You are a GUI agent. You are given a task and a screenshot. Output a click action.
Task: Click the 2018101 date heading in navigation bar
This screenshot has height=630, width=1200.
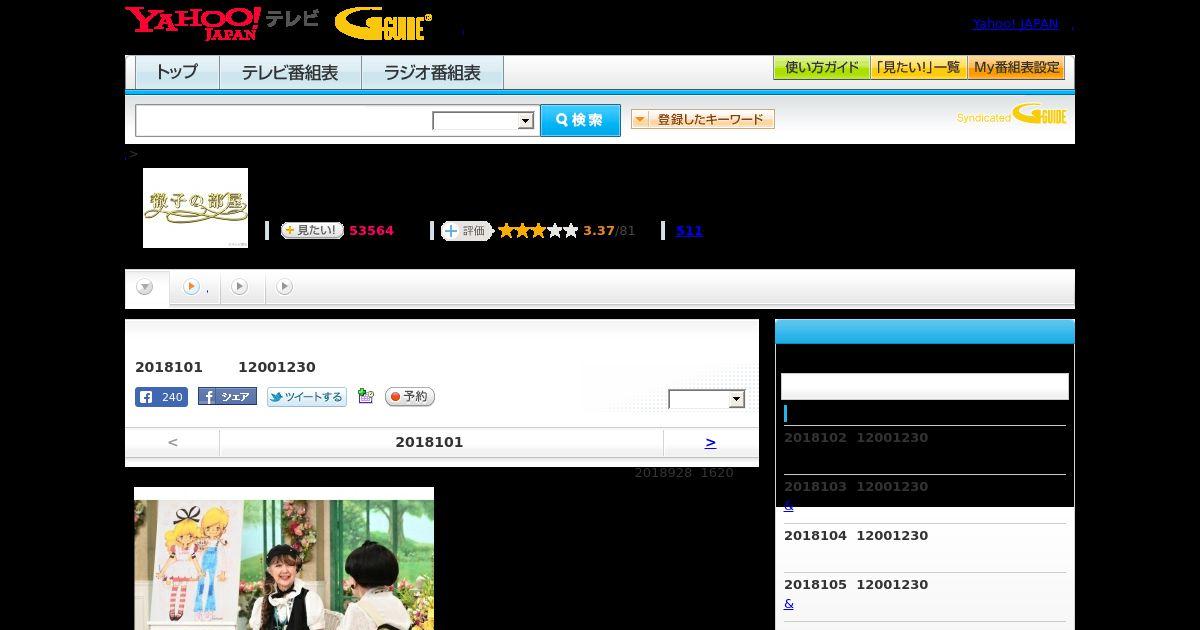429,442
